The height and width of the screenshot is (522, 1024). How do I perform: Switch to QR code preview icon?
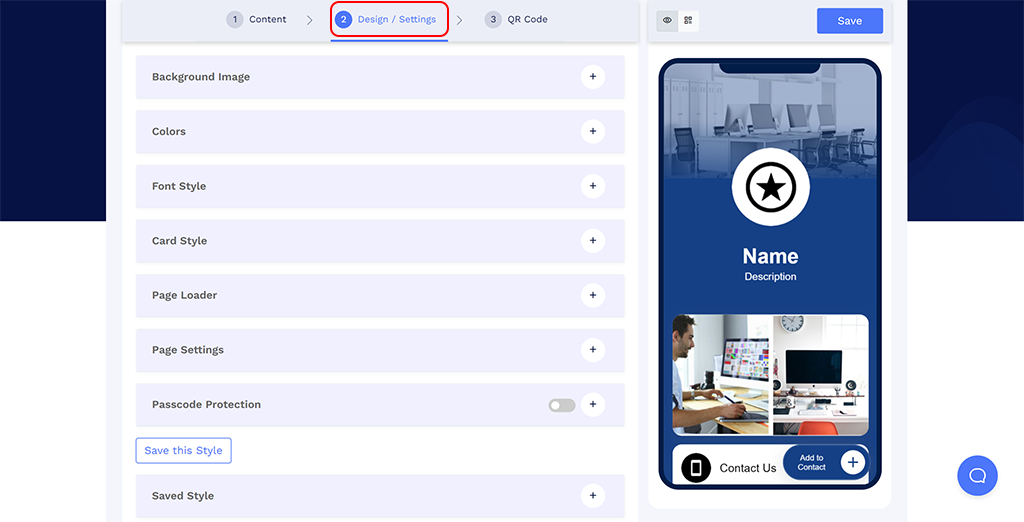pos(688,20)
